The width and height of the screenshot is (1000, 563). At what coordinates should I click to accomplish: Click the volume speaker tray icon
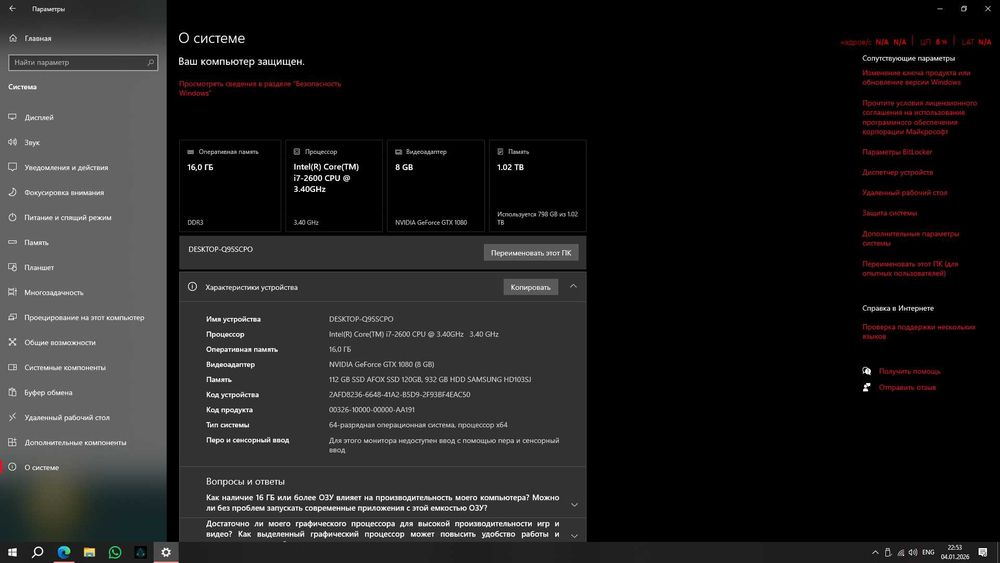click(x=913, y=552)
